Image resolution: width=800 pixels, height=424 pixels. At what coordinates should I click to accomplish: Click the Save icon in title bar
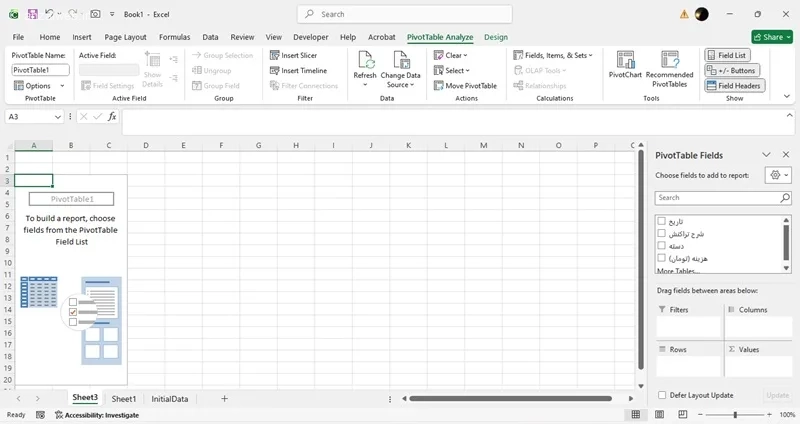point(33,14)
